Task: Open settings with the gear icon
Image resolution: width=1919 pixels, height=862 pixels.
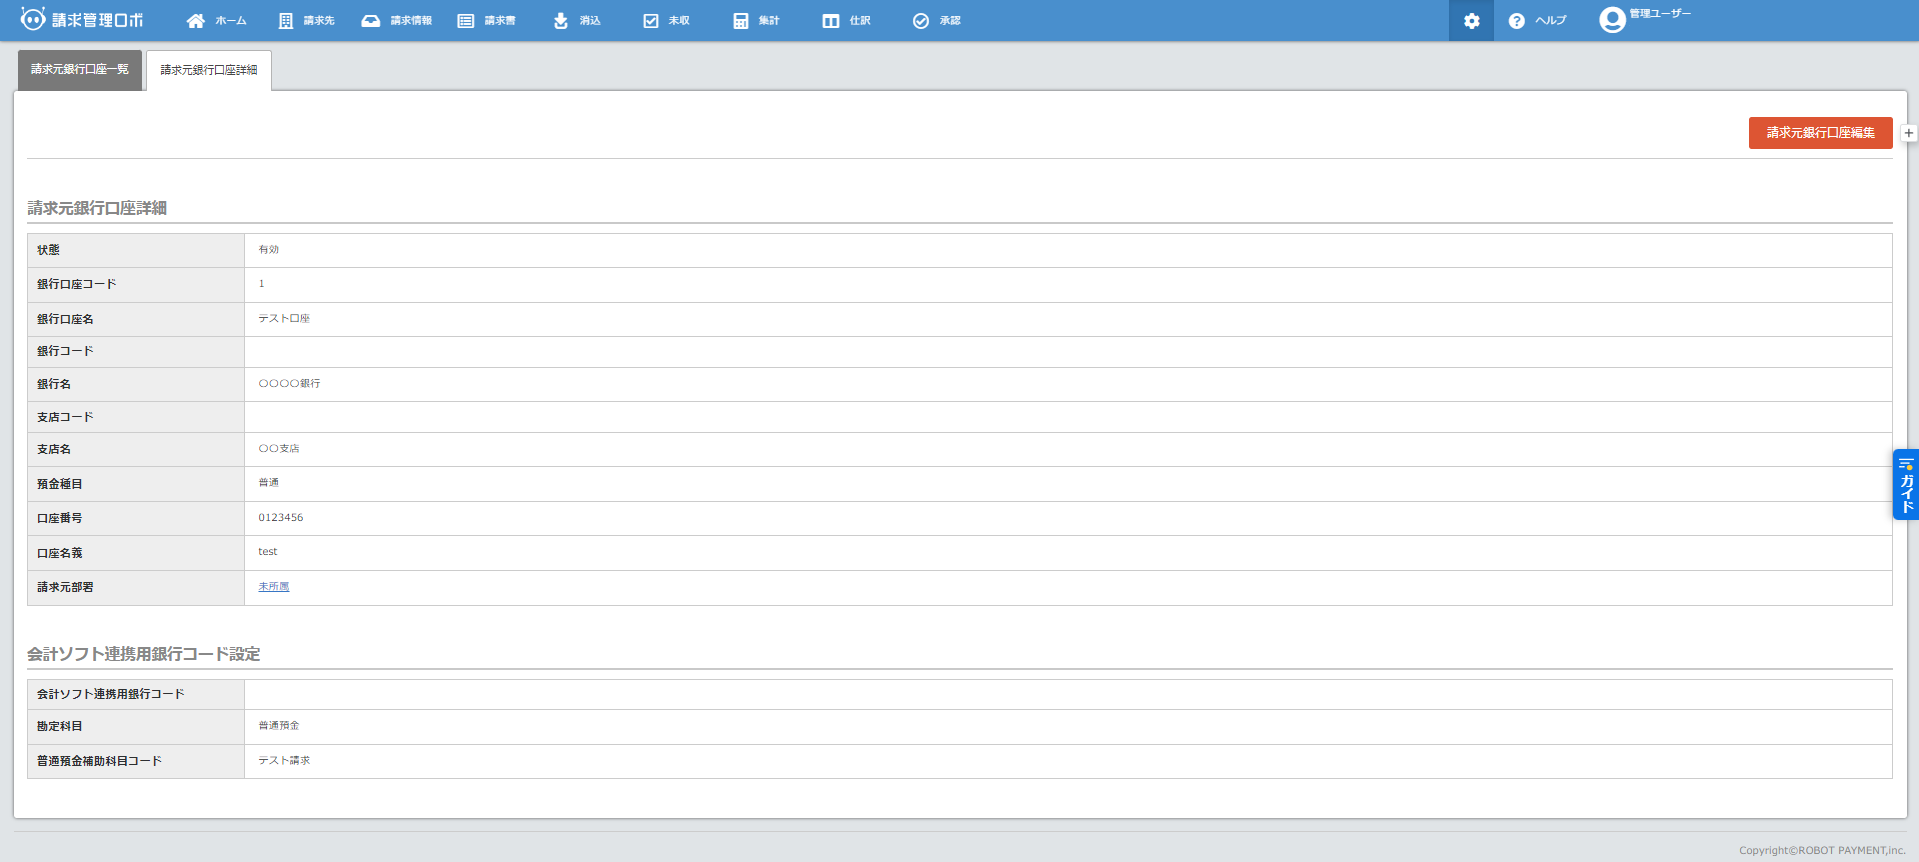Action: tap(1471, 21)
